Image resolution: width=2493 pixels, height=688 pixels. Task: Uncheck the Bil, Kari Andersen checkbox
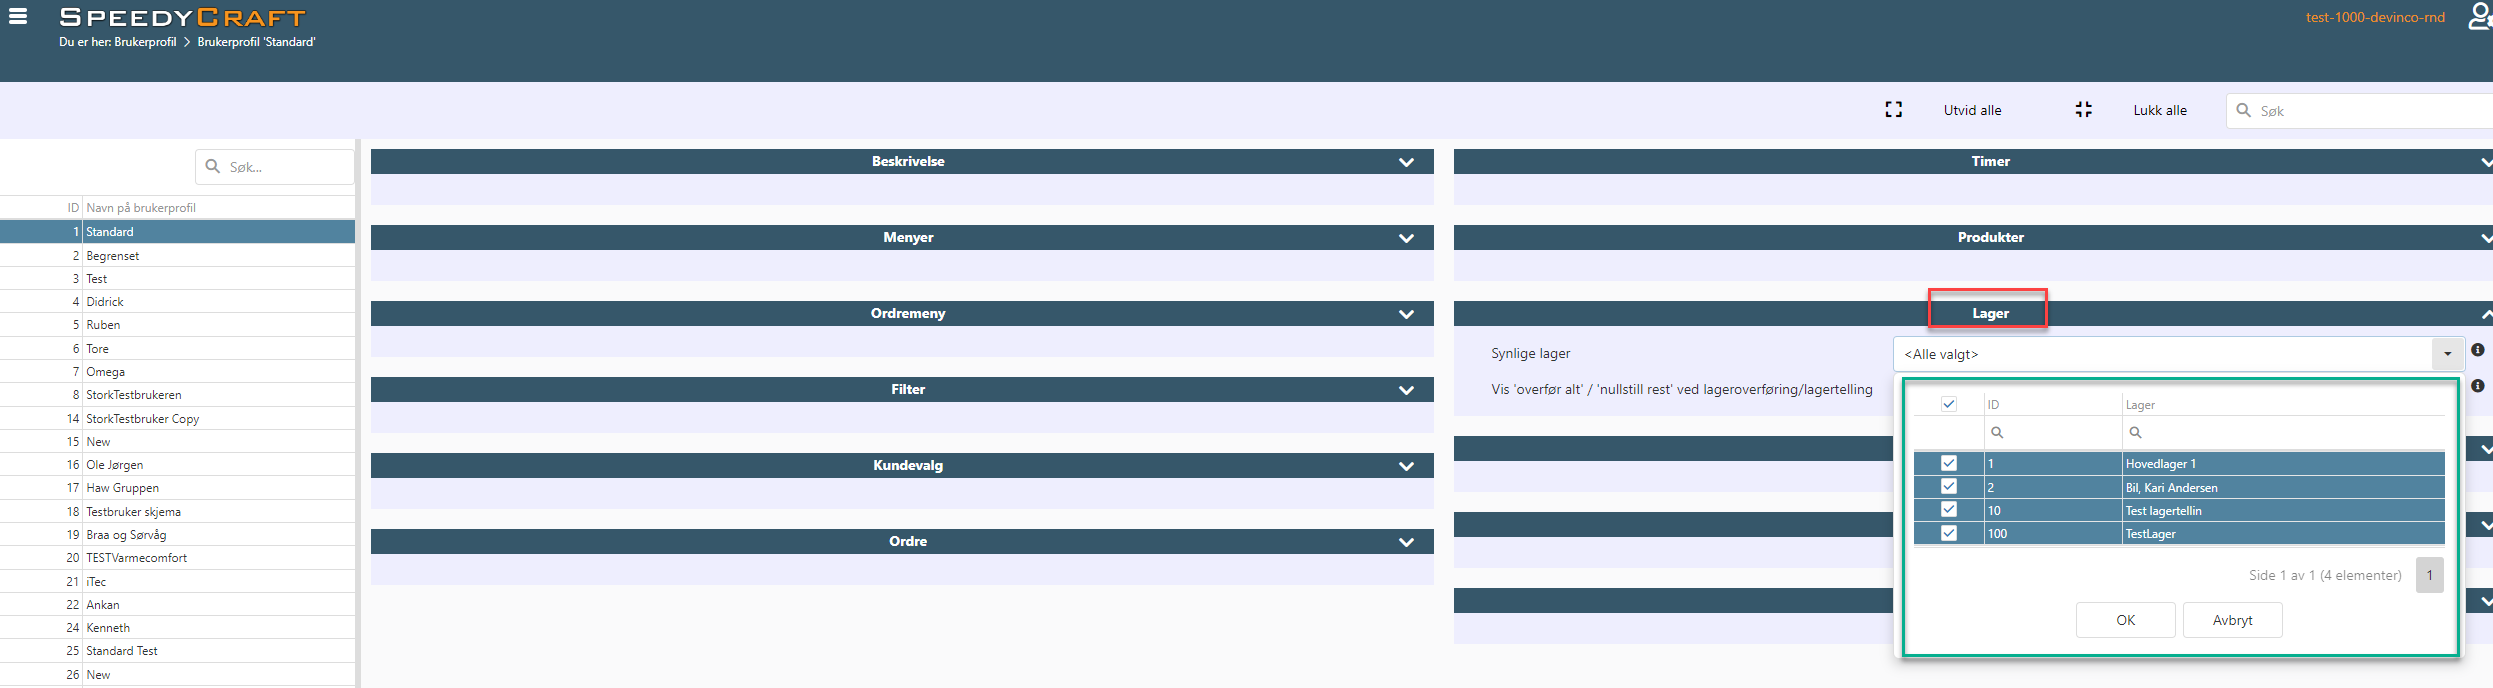pos(1948,486)
